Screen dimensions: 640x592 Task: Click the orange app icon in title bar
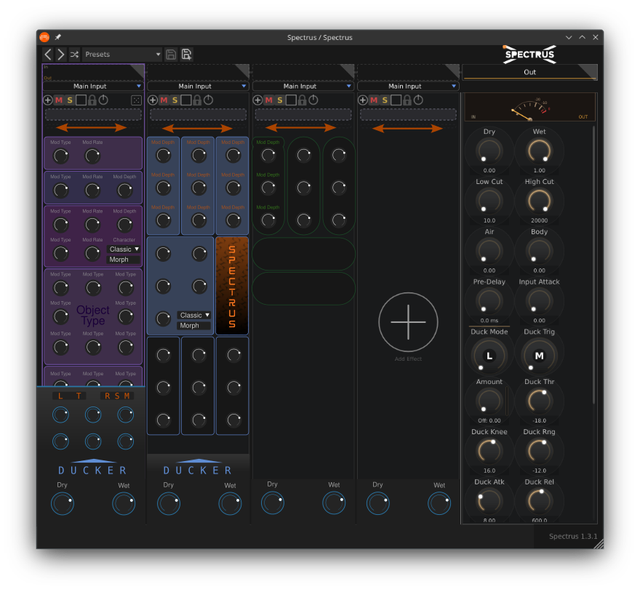pos(44,37)
